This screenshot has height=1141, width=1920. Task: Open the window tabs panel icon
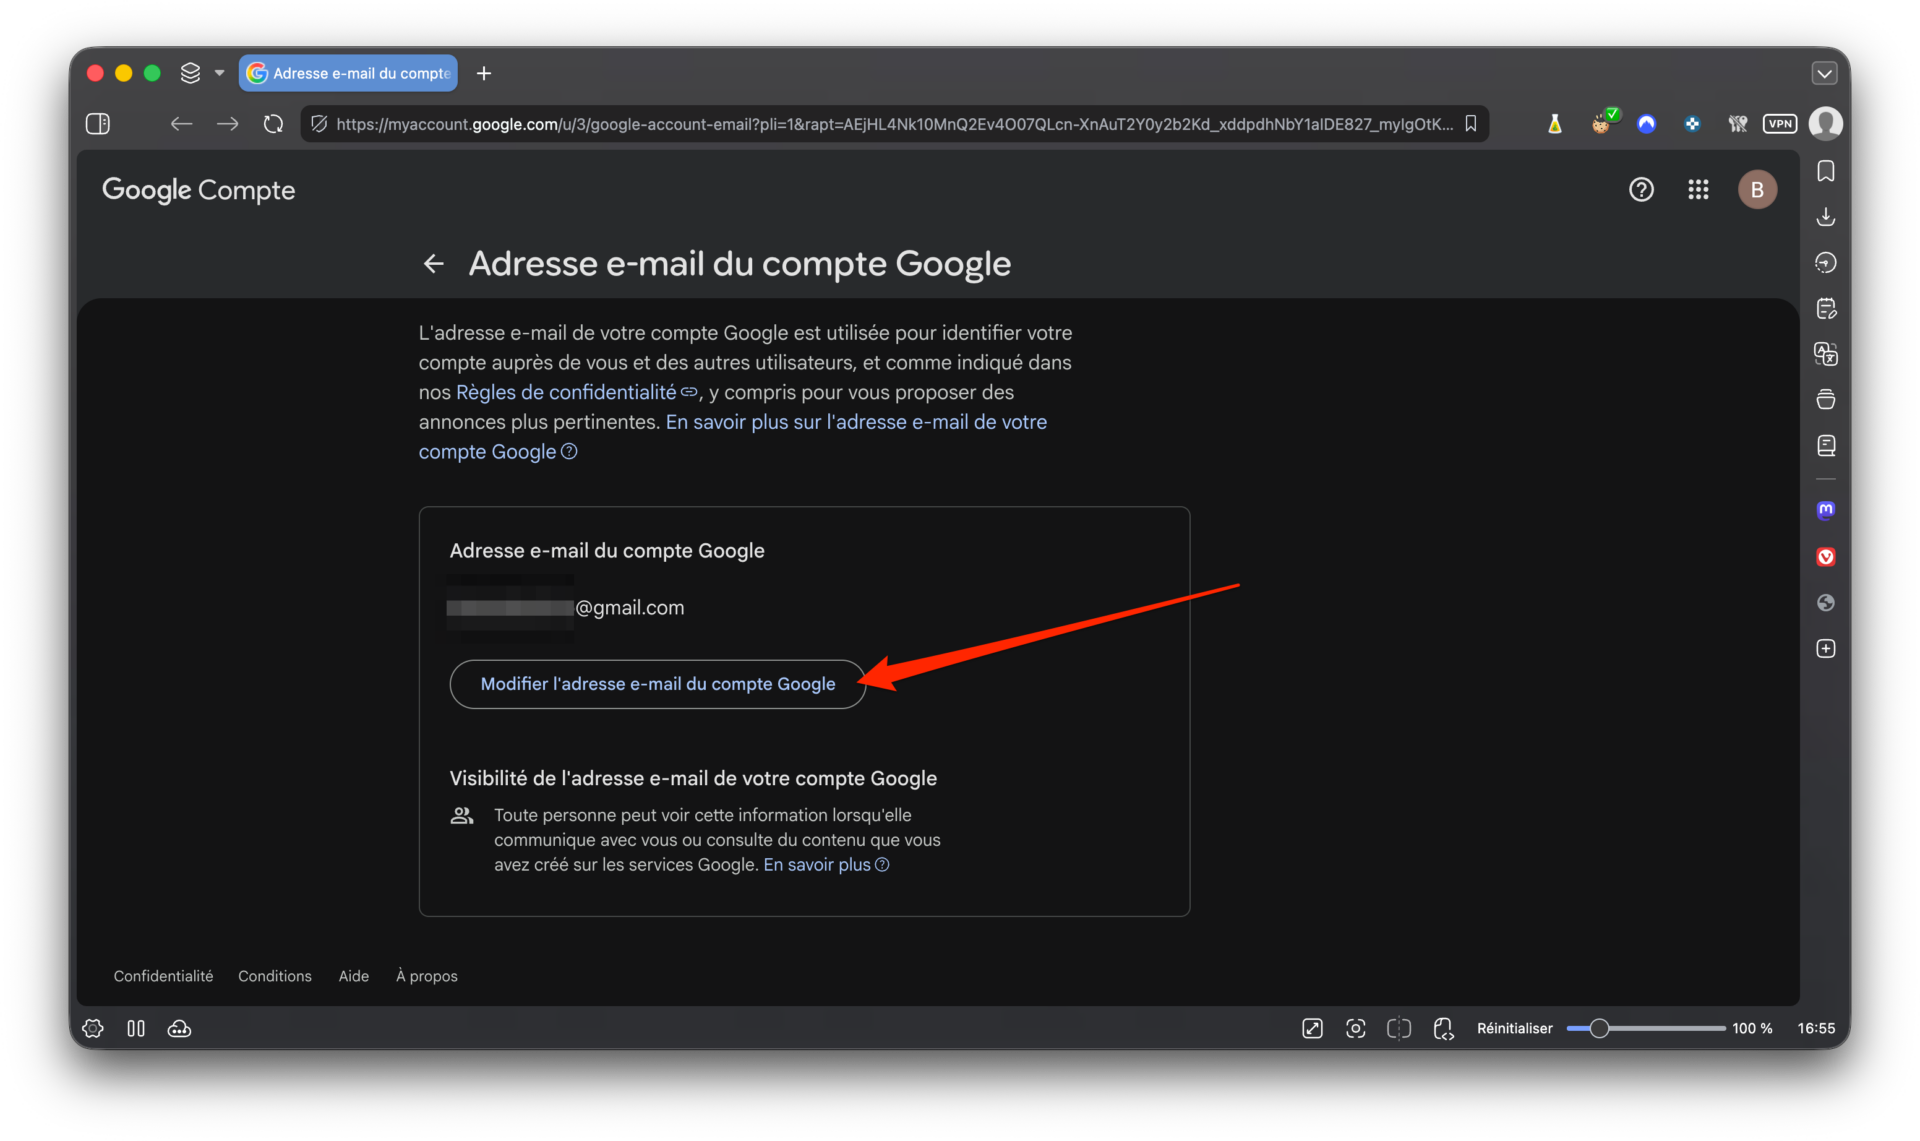(1825, 400)
